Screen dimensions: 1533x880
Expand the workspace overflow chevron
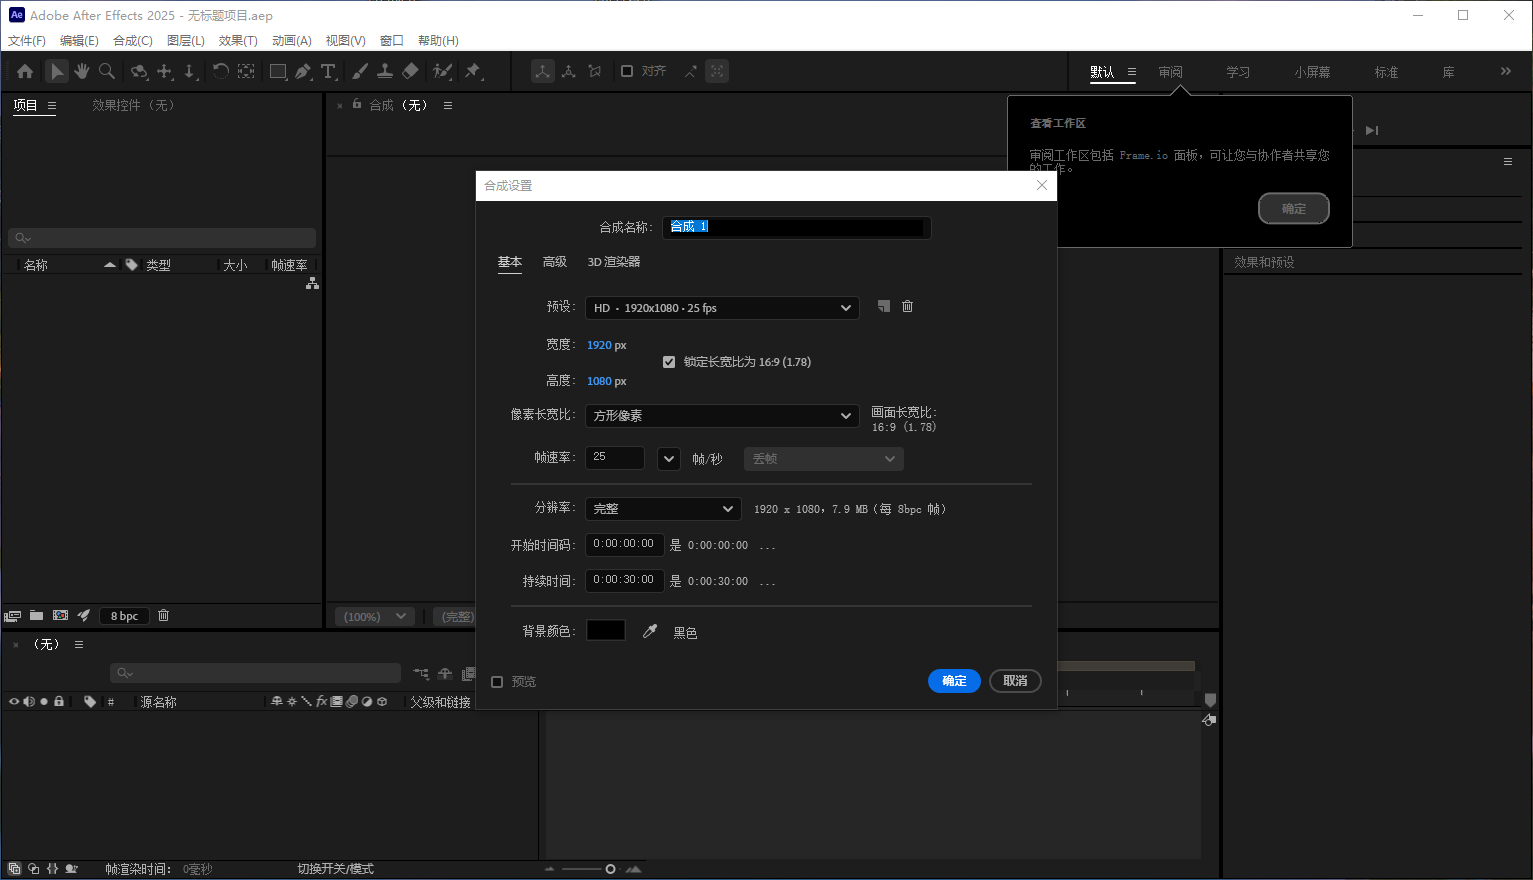[x=1506, y=71]
